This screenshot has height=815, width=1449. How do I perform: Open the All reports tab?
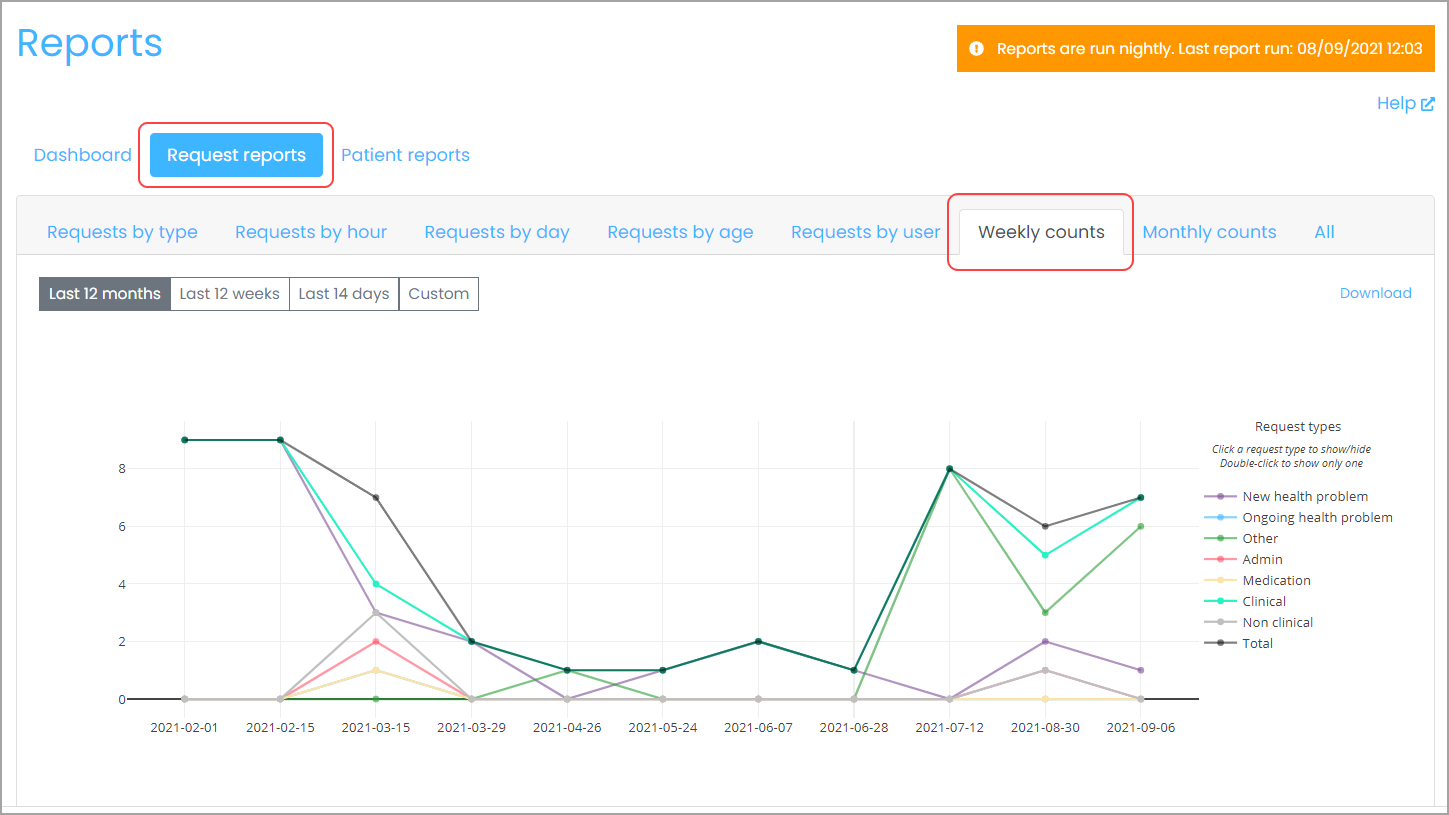(1324, 232)
